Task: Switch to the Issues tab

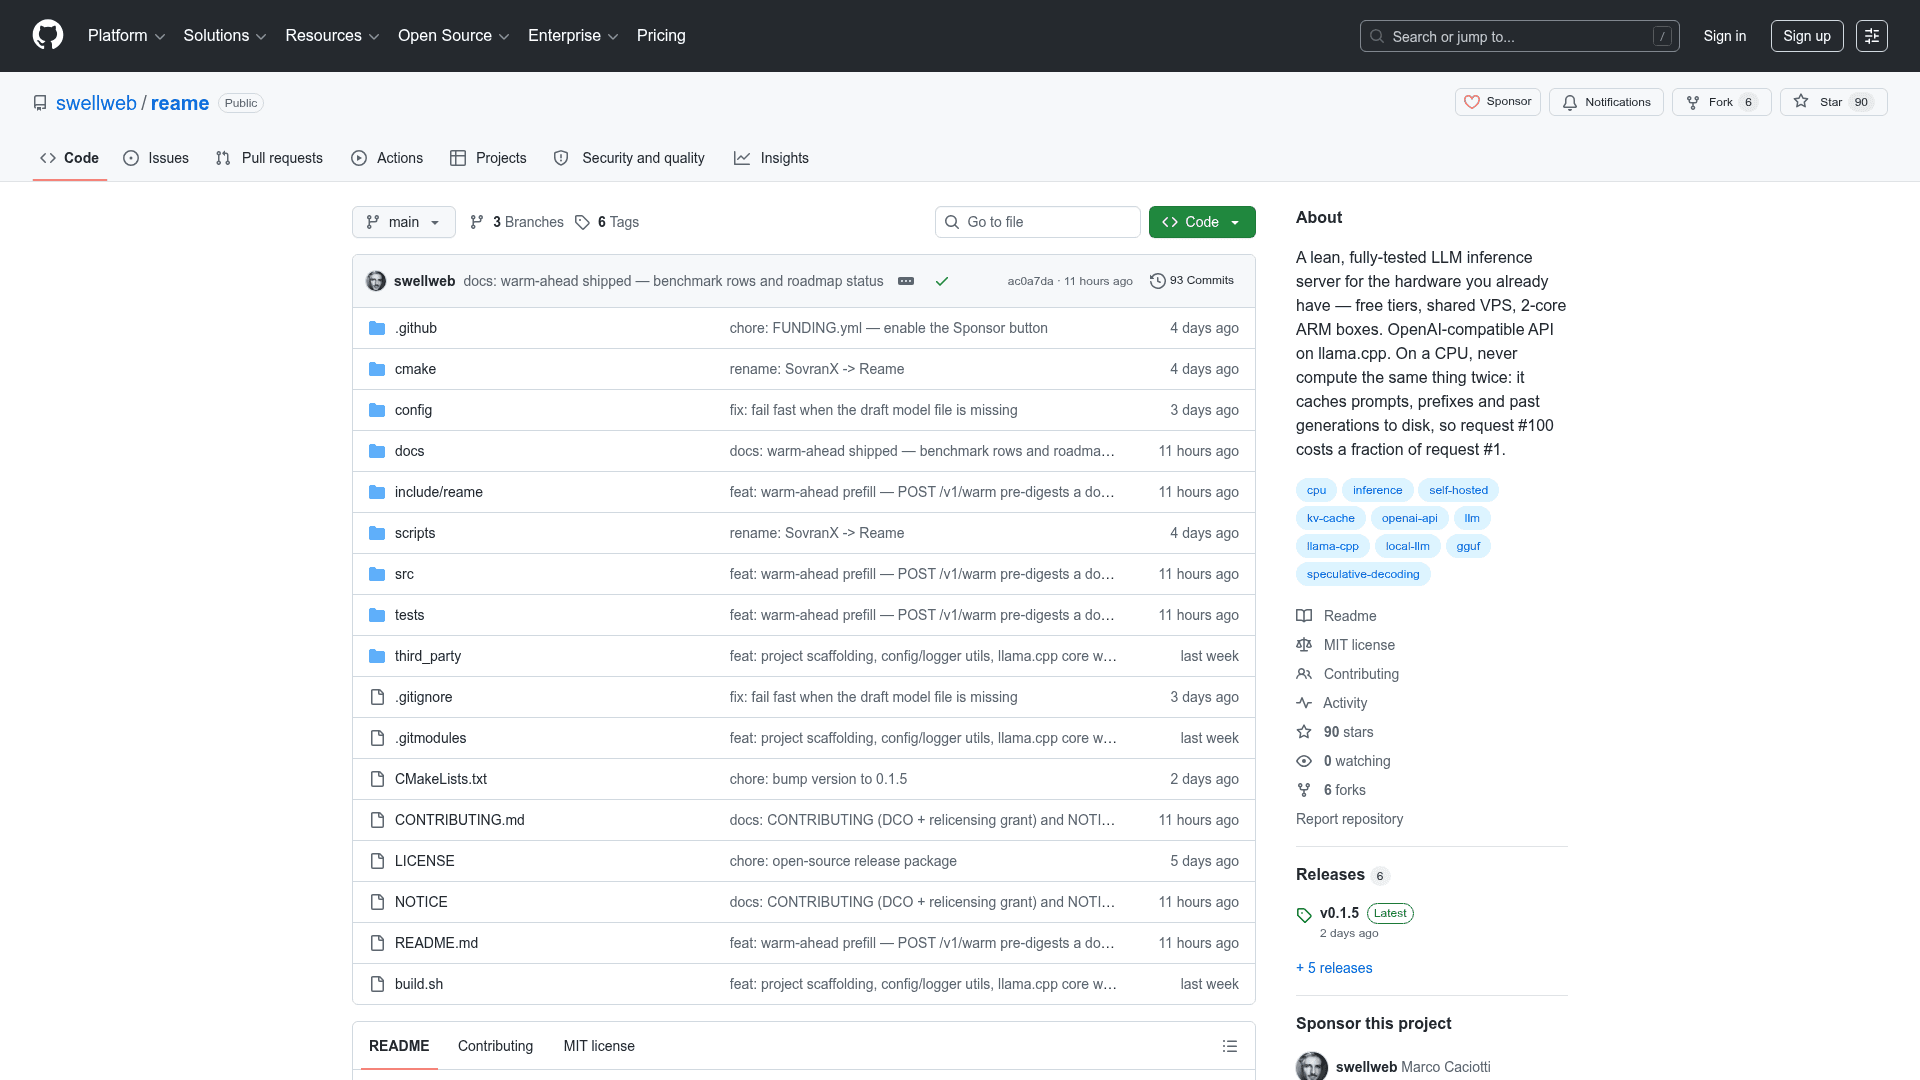Action: pyautogui.click(x=156, y=158)
